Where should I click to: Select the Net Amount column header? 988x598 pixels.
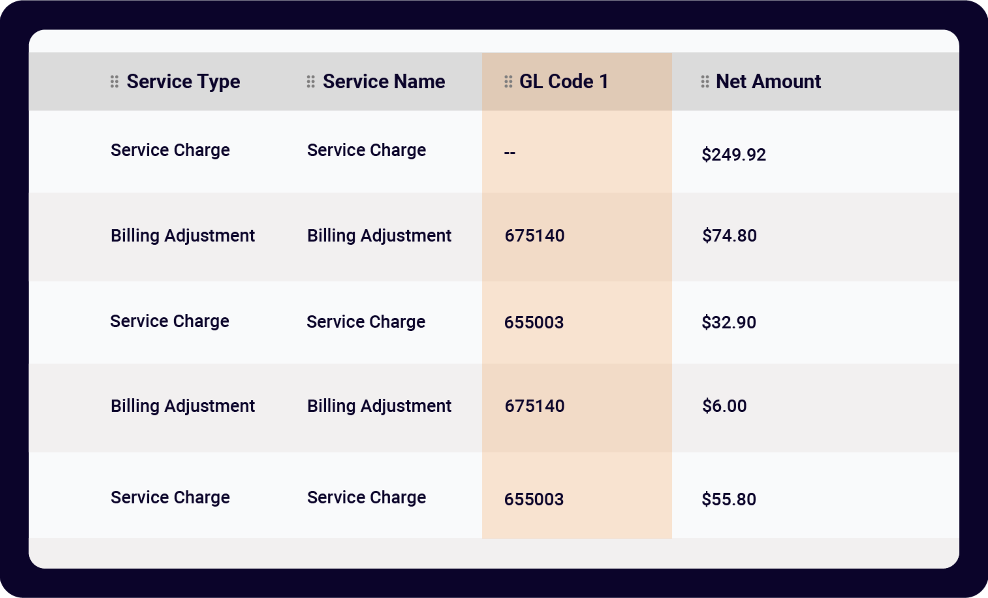768,82
